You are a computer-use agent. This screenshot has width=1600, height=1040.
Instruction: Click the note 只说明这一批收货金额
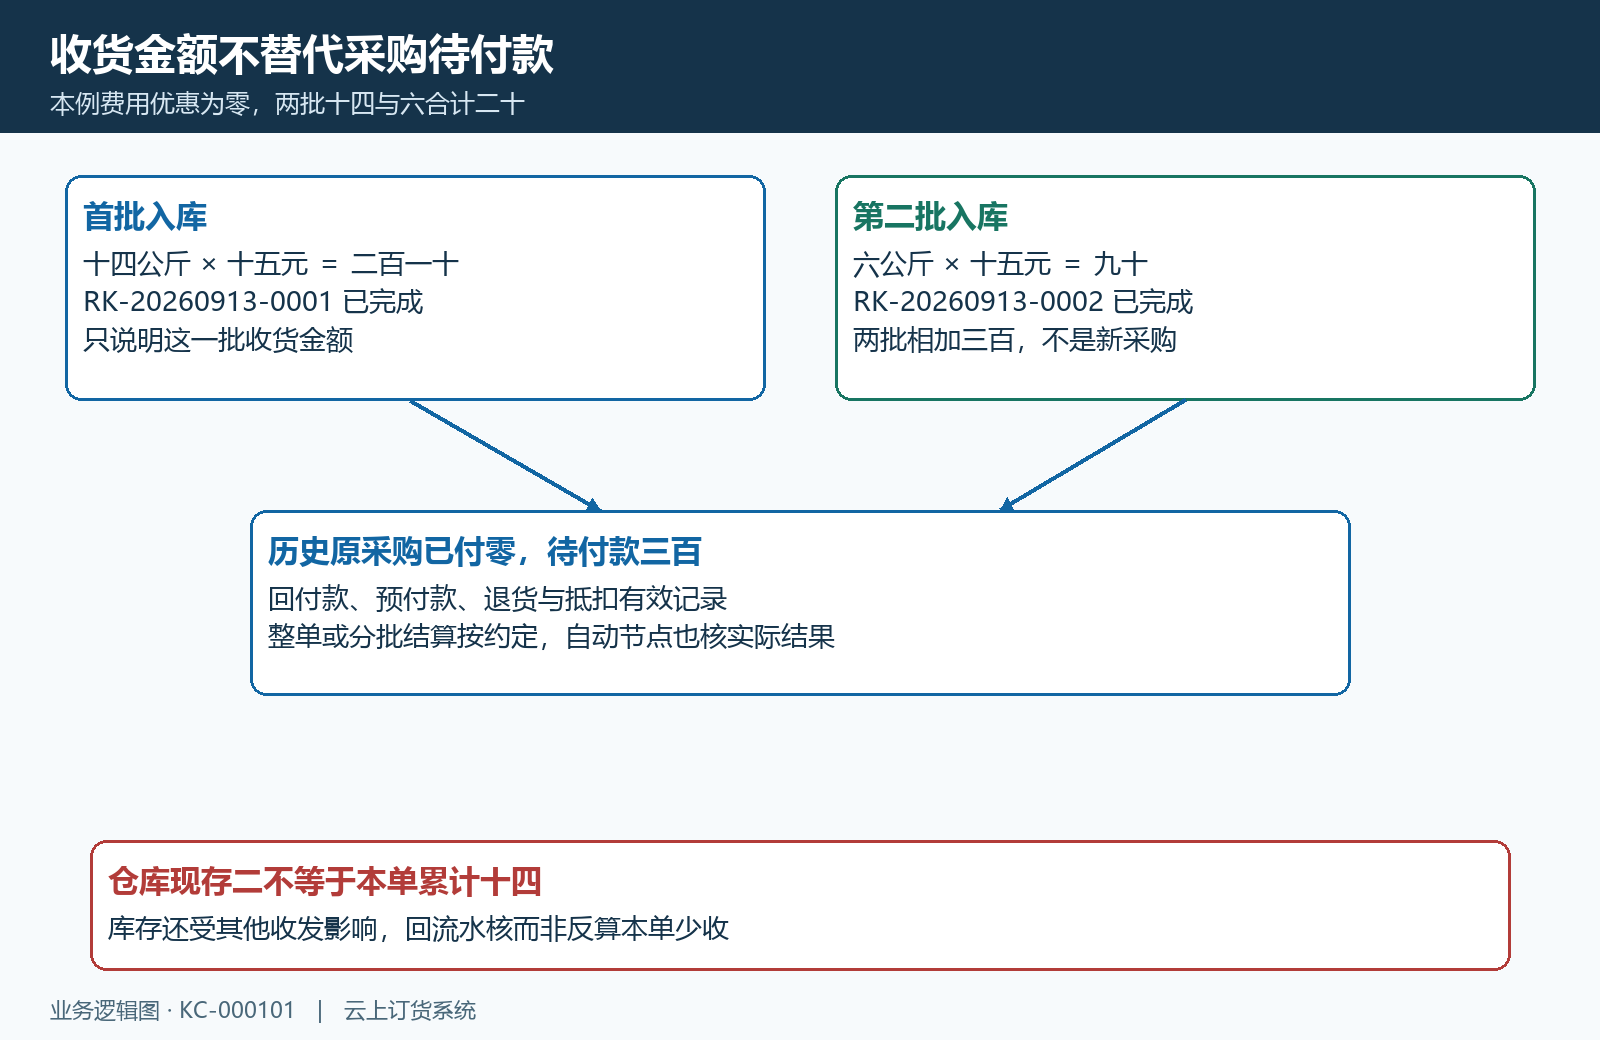click(x=218, y=340)
